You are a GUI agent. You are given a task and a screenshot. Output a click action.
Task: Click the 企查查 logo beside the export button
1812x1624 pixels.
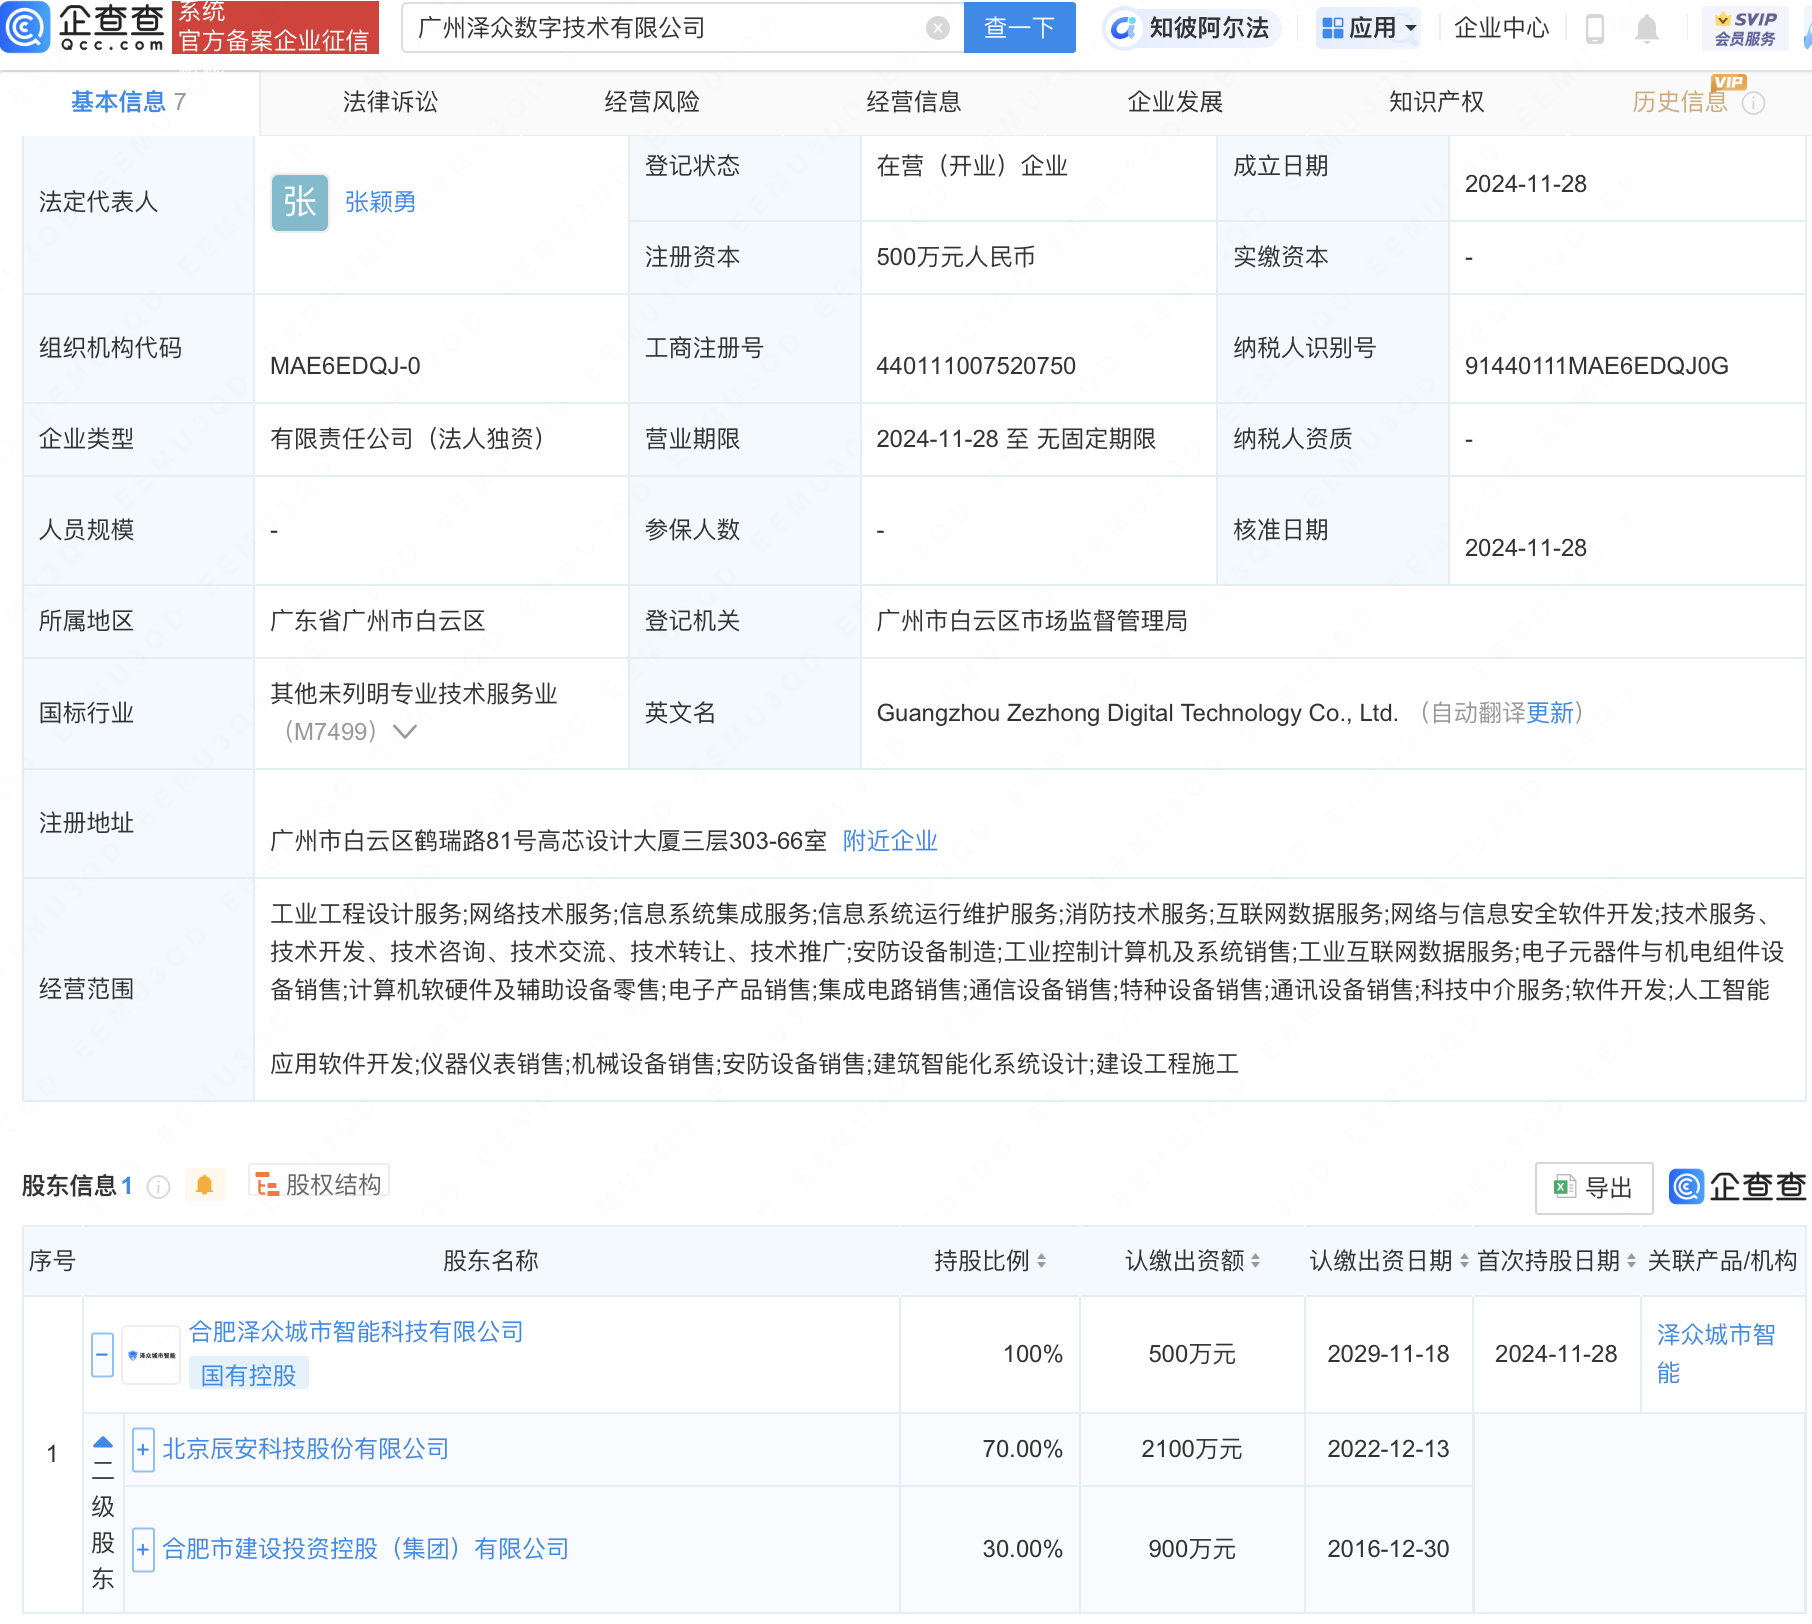pyautogui.click(x=1738, y=1187)
